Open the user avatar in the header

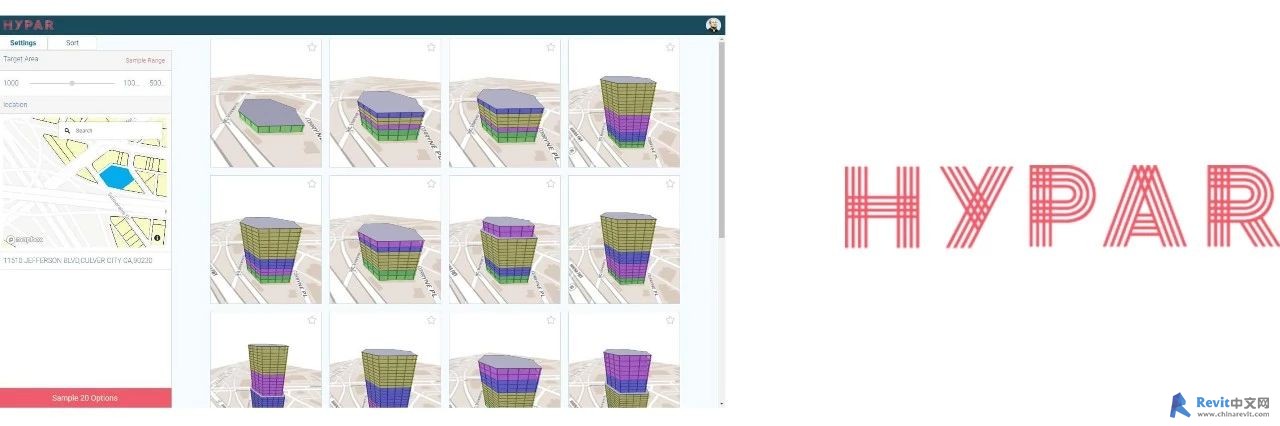pyautogui.click(x=713, y=25)
